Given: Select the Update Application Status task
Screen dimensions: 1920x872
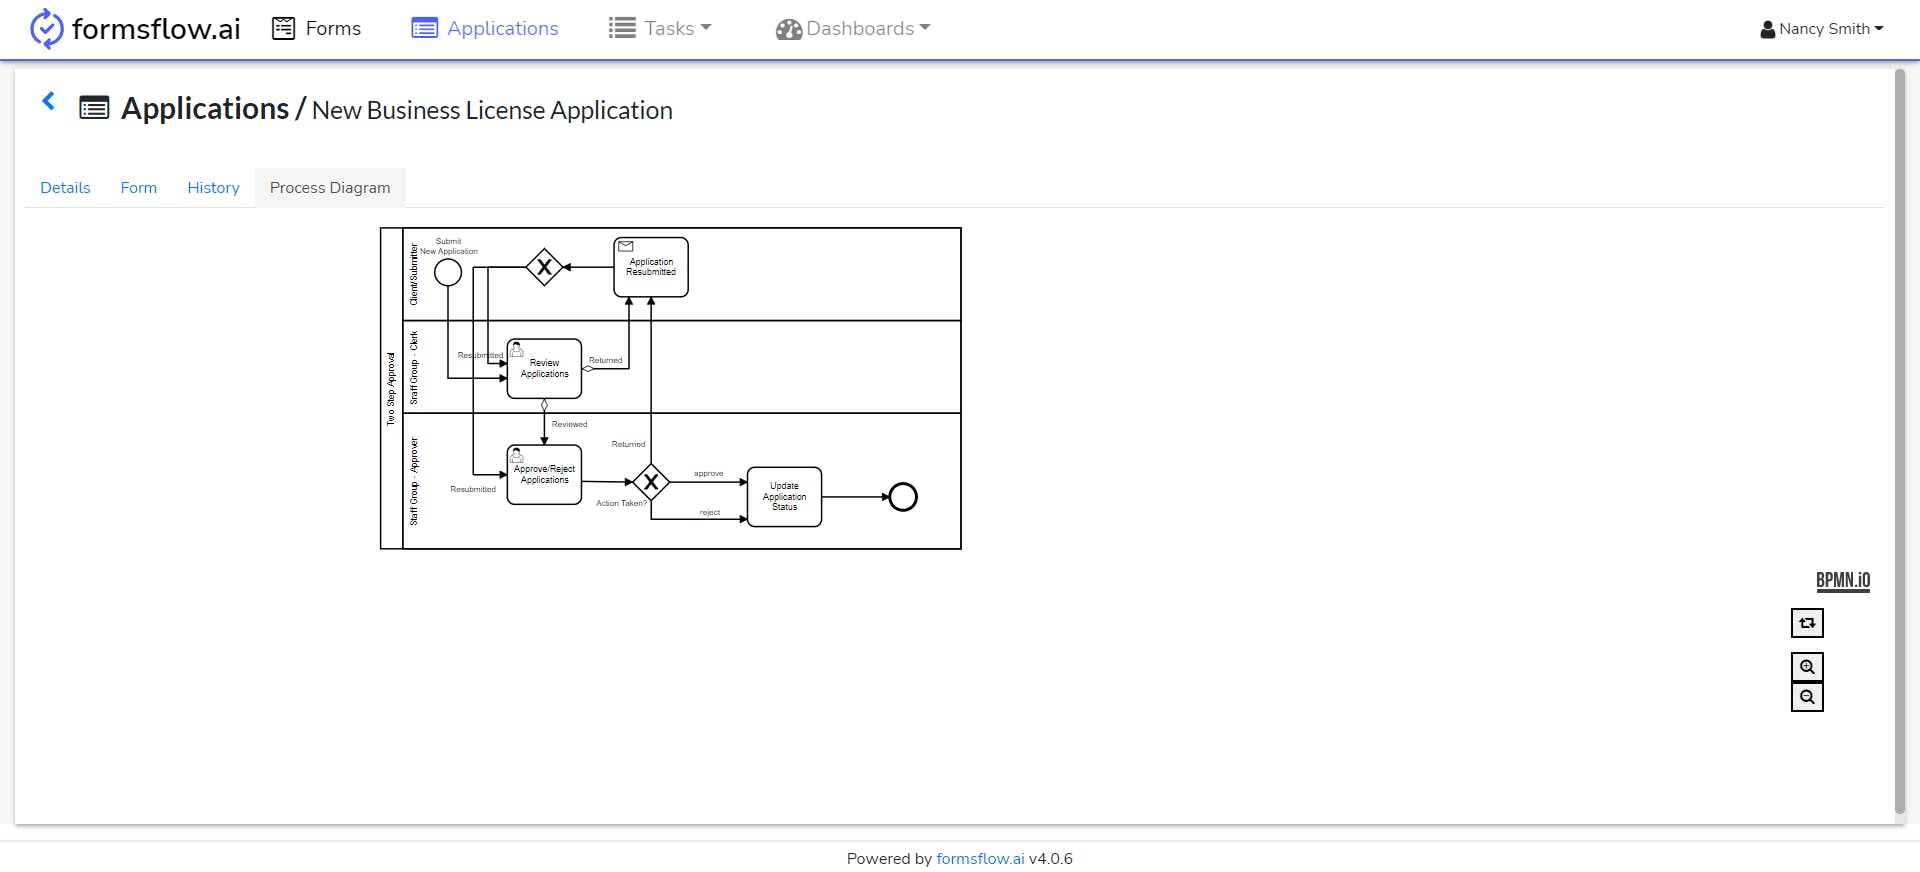Looking at the screenshot, I should (x=785, y=497).
